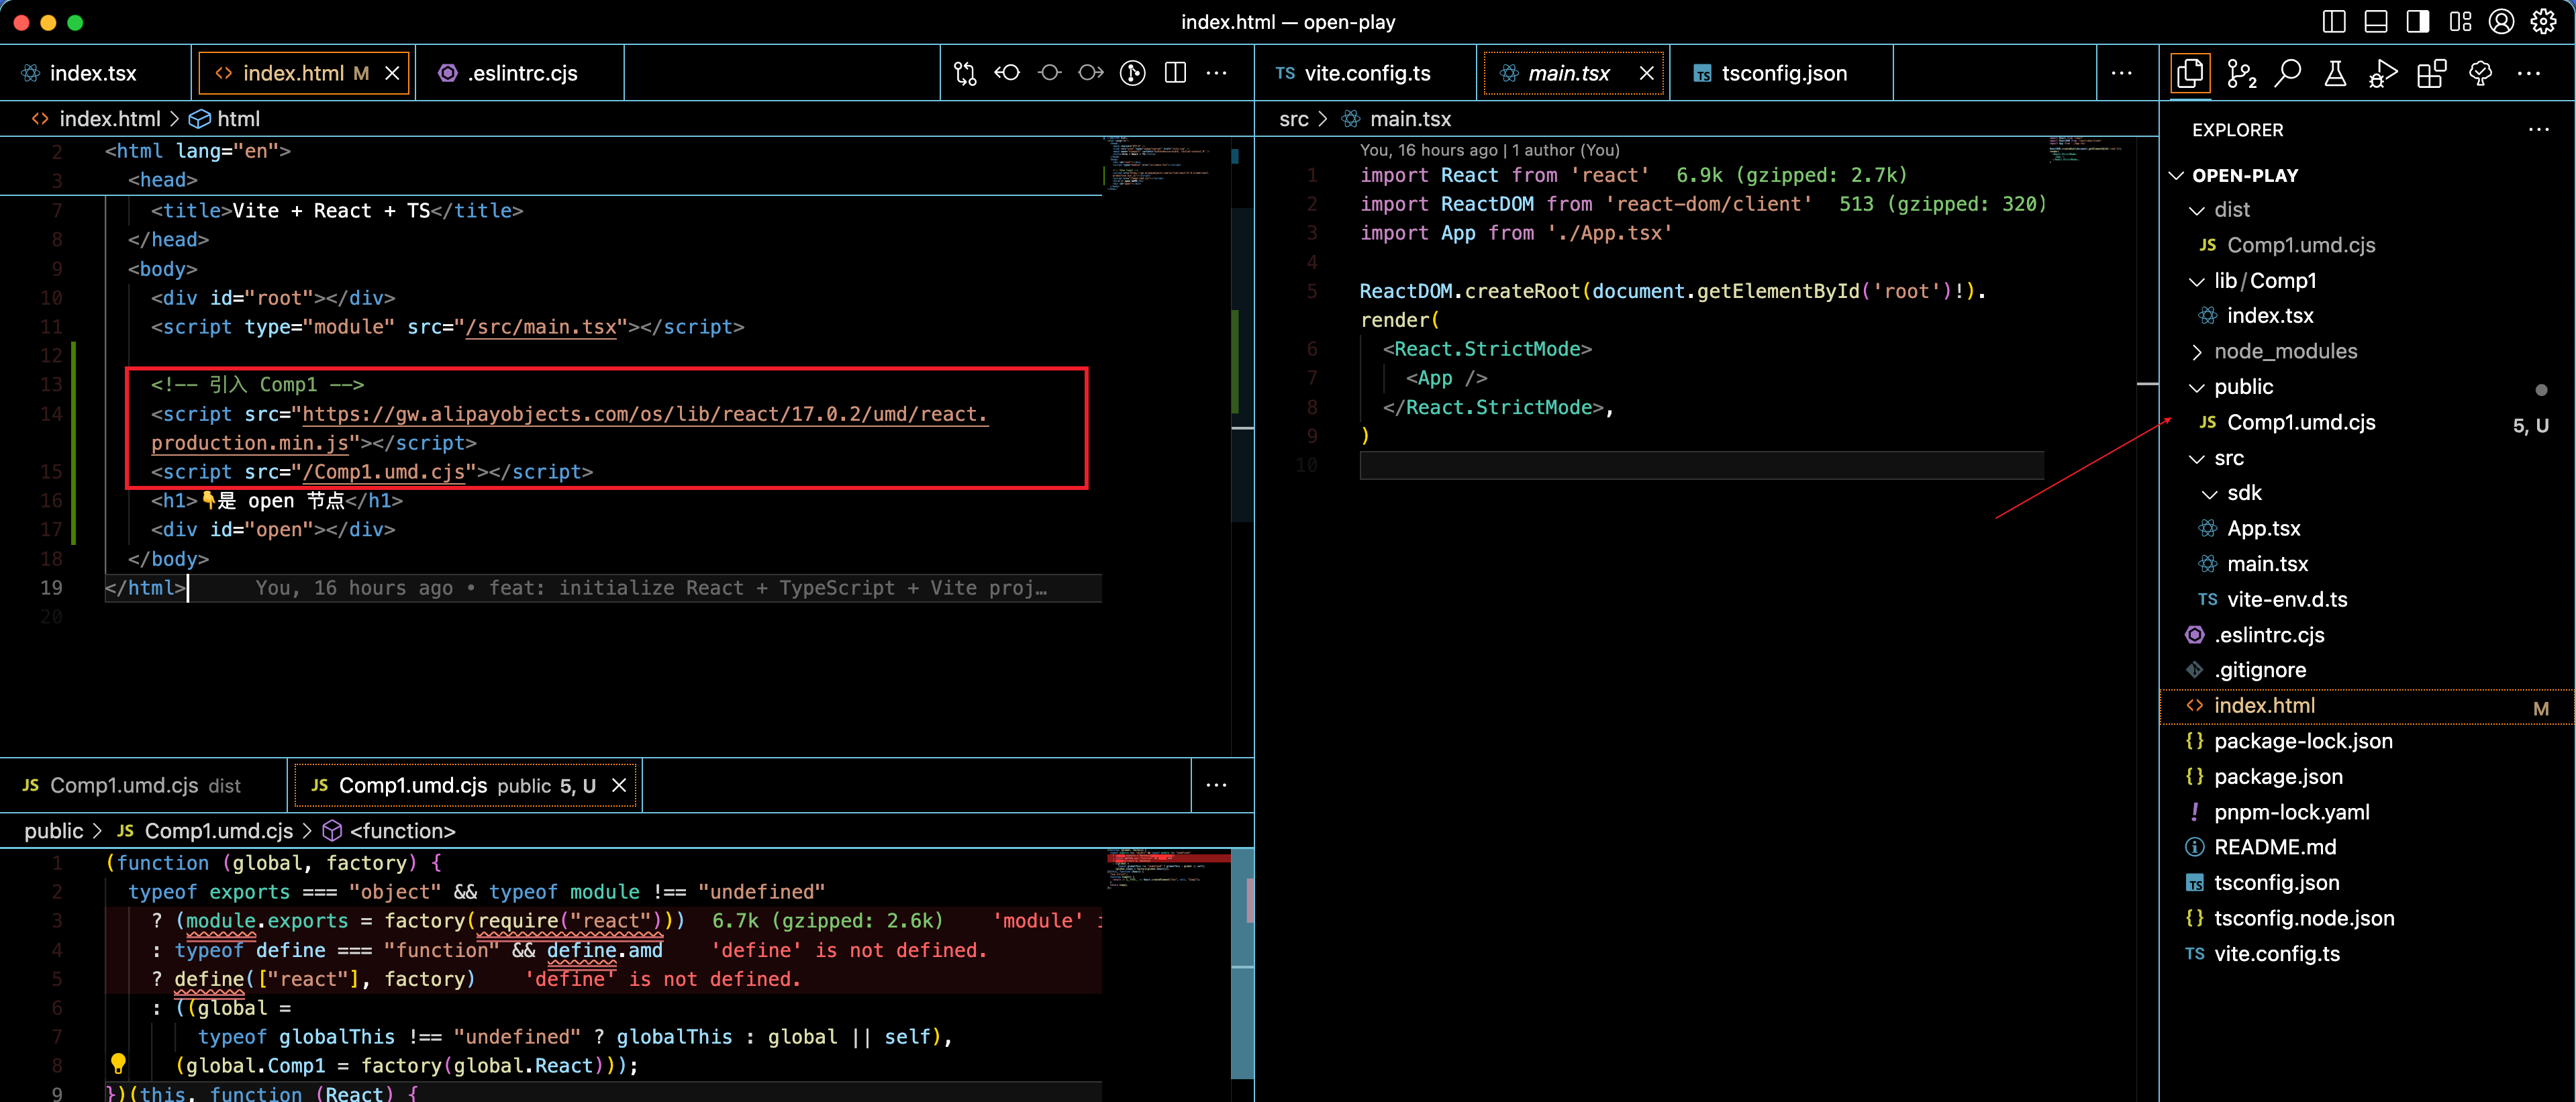The image size is (2576, 1102).
Task: Open the Run and Debug view
Action: [x=2383, y=74]
